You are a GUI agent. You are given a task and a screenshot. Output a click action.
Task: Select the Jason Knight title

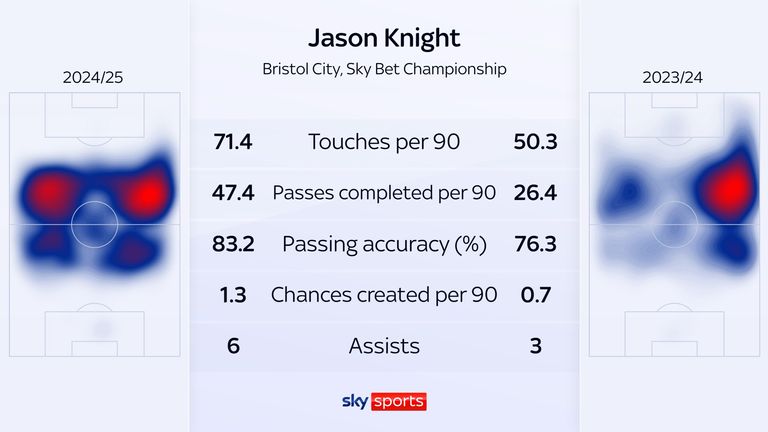(384, 38)
